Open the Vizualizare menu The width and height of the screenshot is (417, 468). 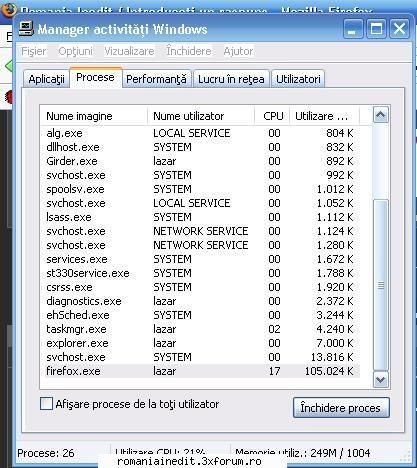[129, 51]
